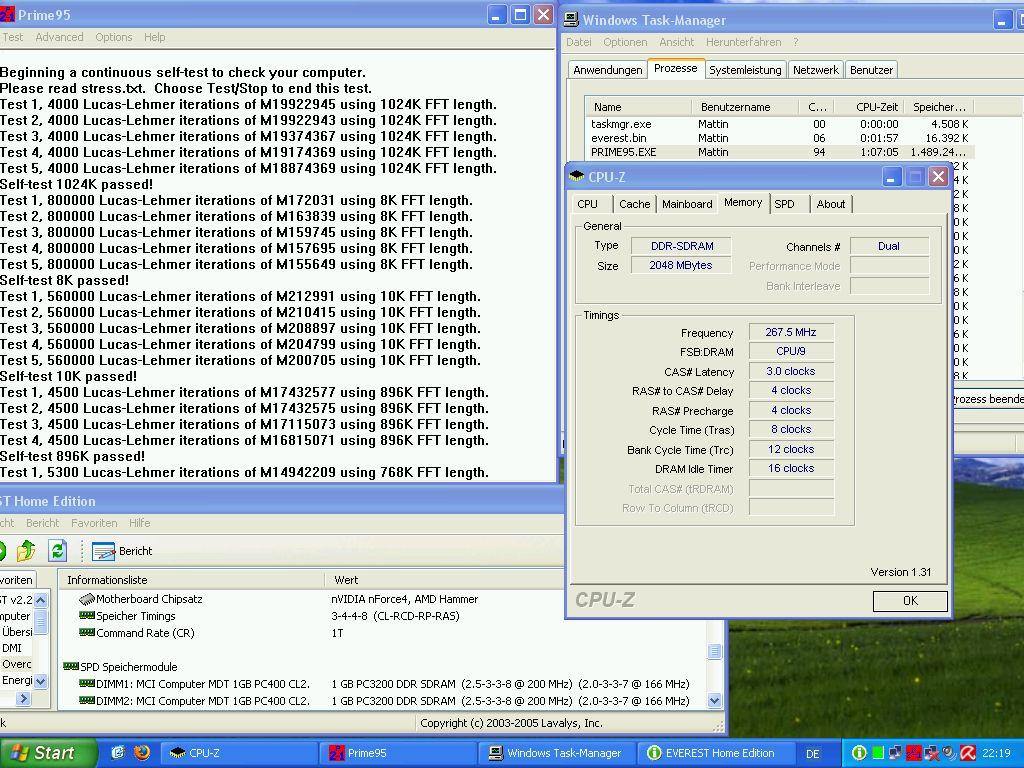Open the Cache tab in CPU-Z
This screenshot has width=1024, height=768.
634,204
